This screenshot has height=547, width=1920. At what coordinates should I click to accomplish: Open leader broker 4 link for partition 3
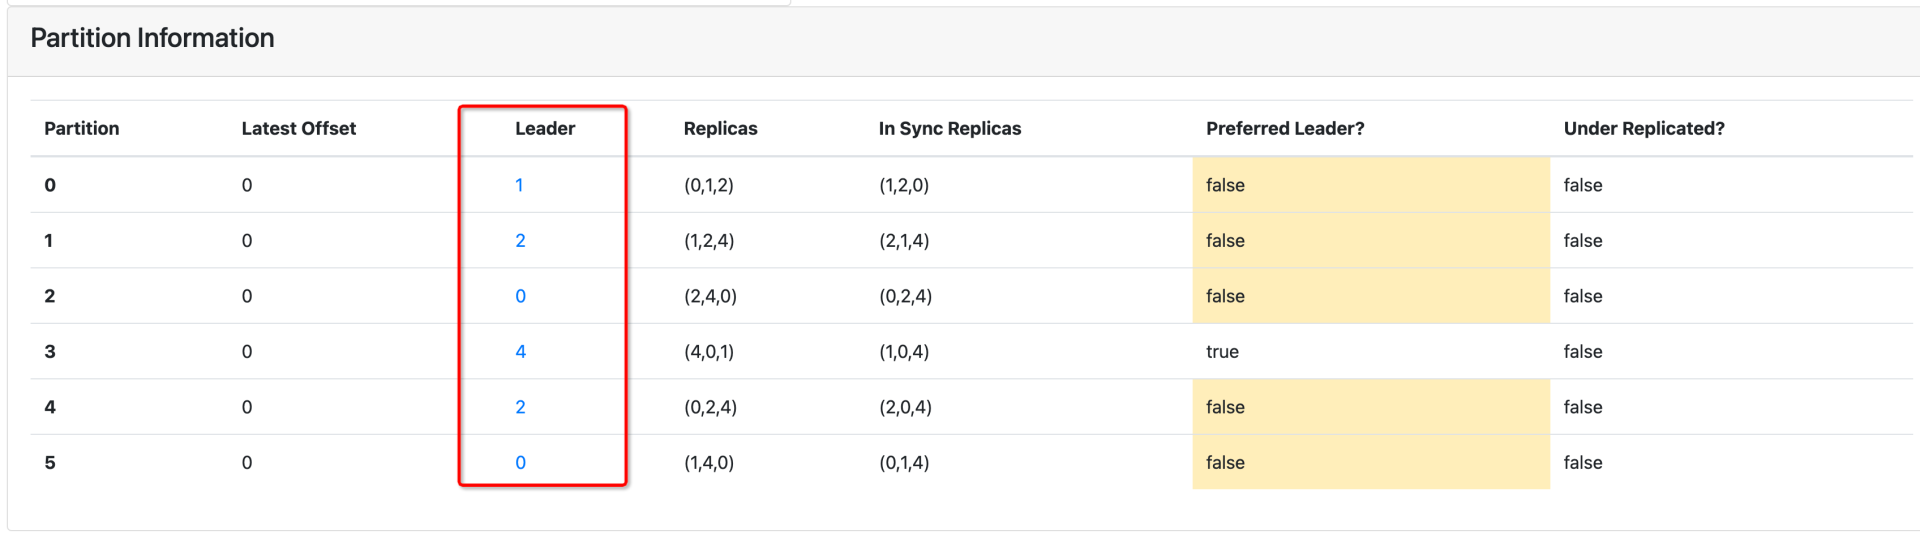[x=520, y=352]
